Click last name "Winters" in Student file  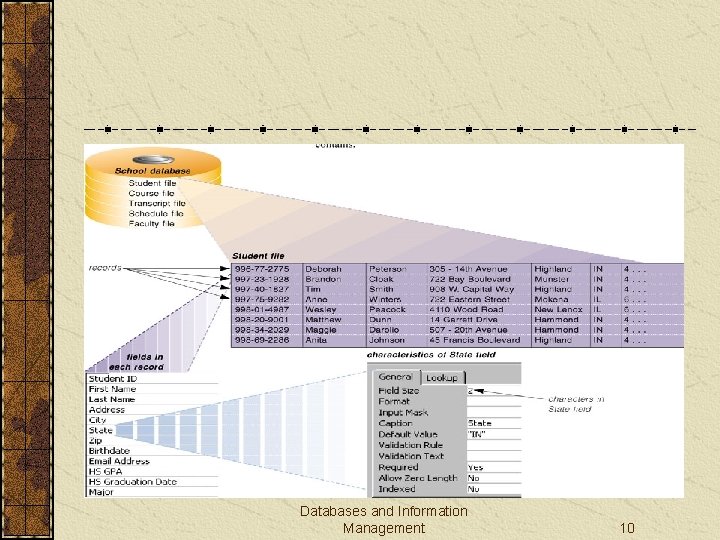pyautogui.click(x=385, y=299)
